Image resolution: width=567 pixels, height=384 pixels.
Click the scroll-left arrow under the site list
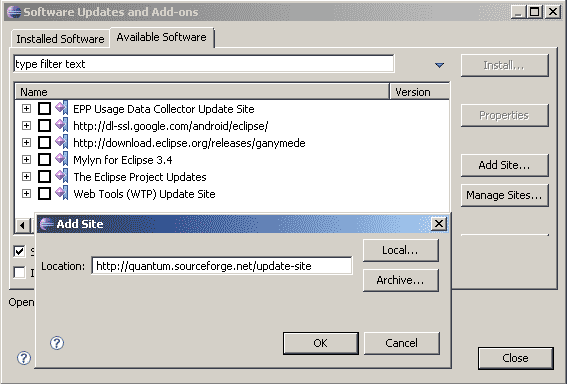(x=22, y=226)
